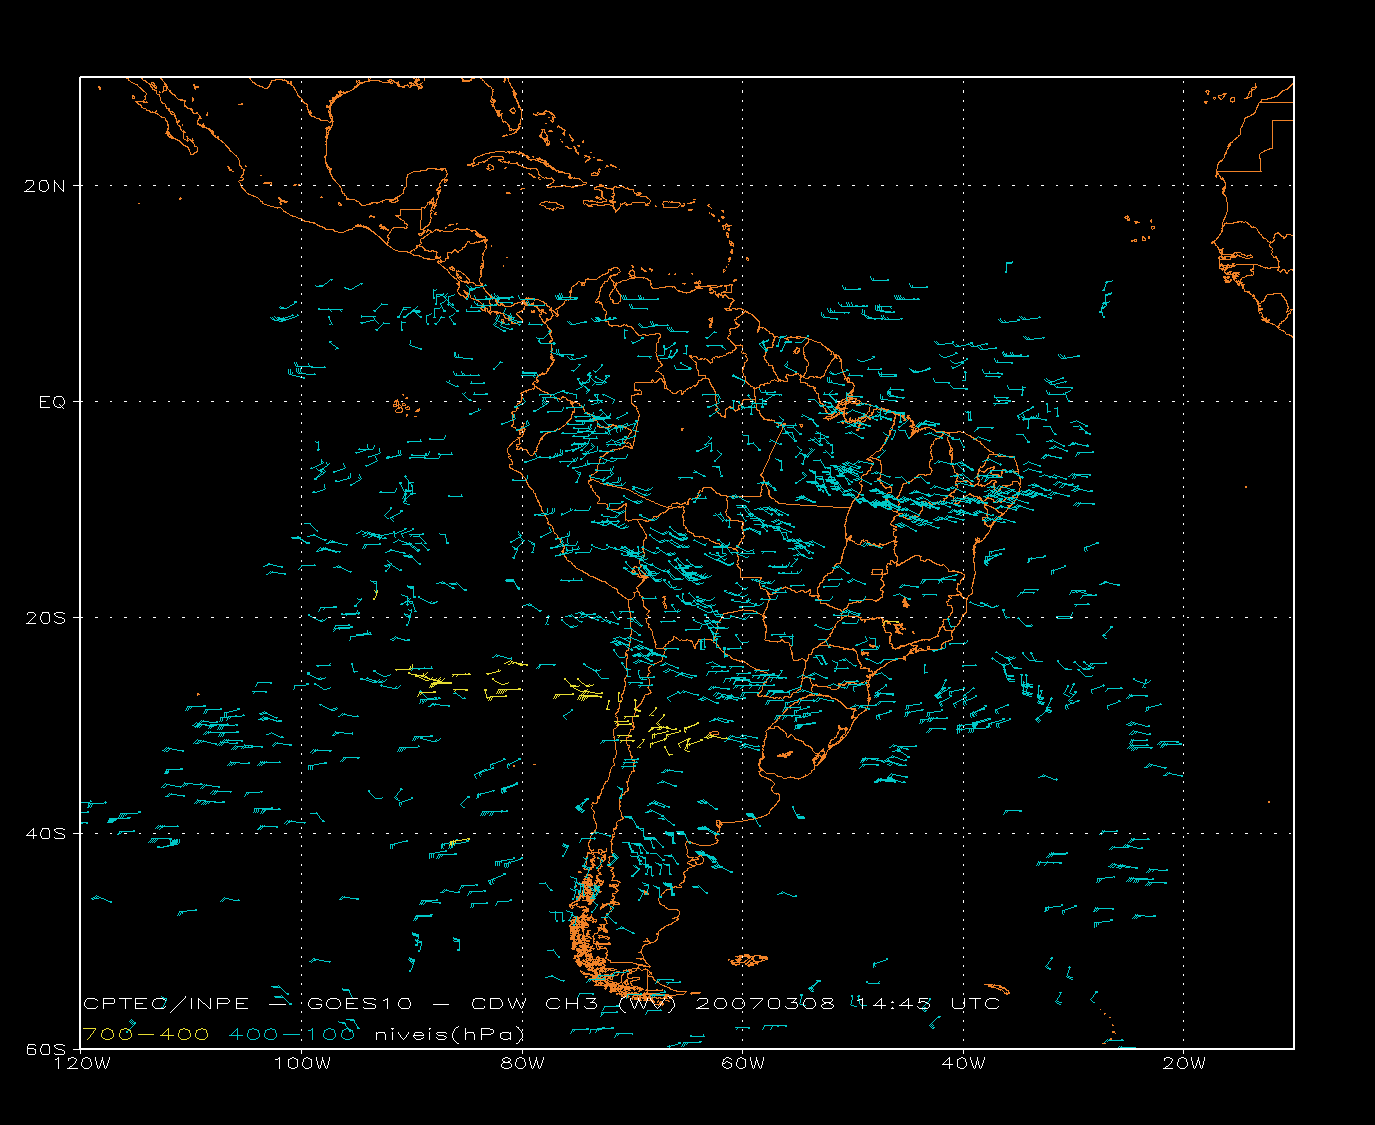Click the cyan 400-100 level legend

tap(292, 1034)
